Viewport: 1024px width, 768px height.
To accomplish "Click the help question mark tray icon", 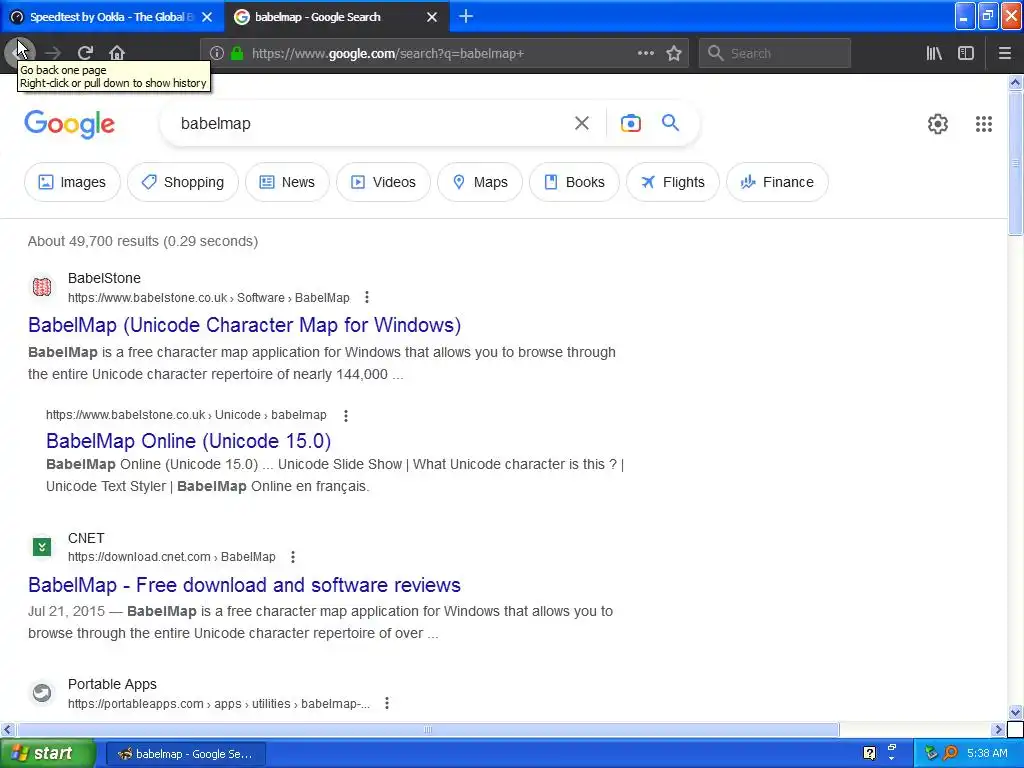I will [x=869, y=753].
